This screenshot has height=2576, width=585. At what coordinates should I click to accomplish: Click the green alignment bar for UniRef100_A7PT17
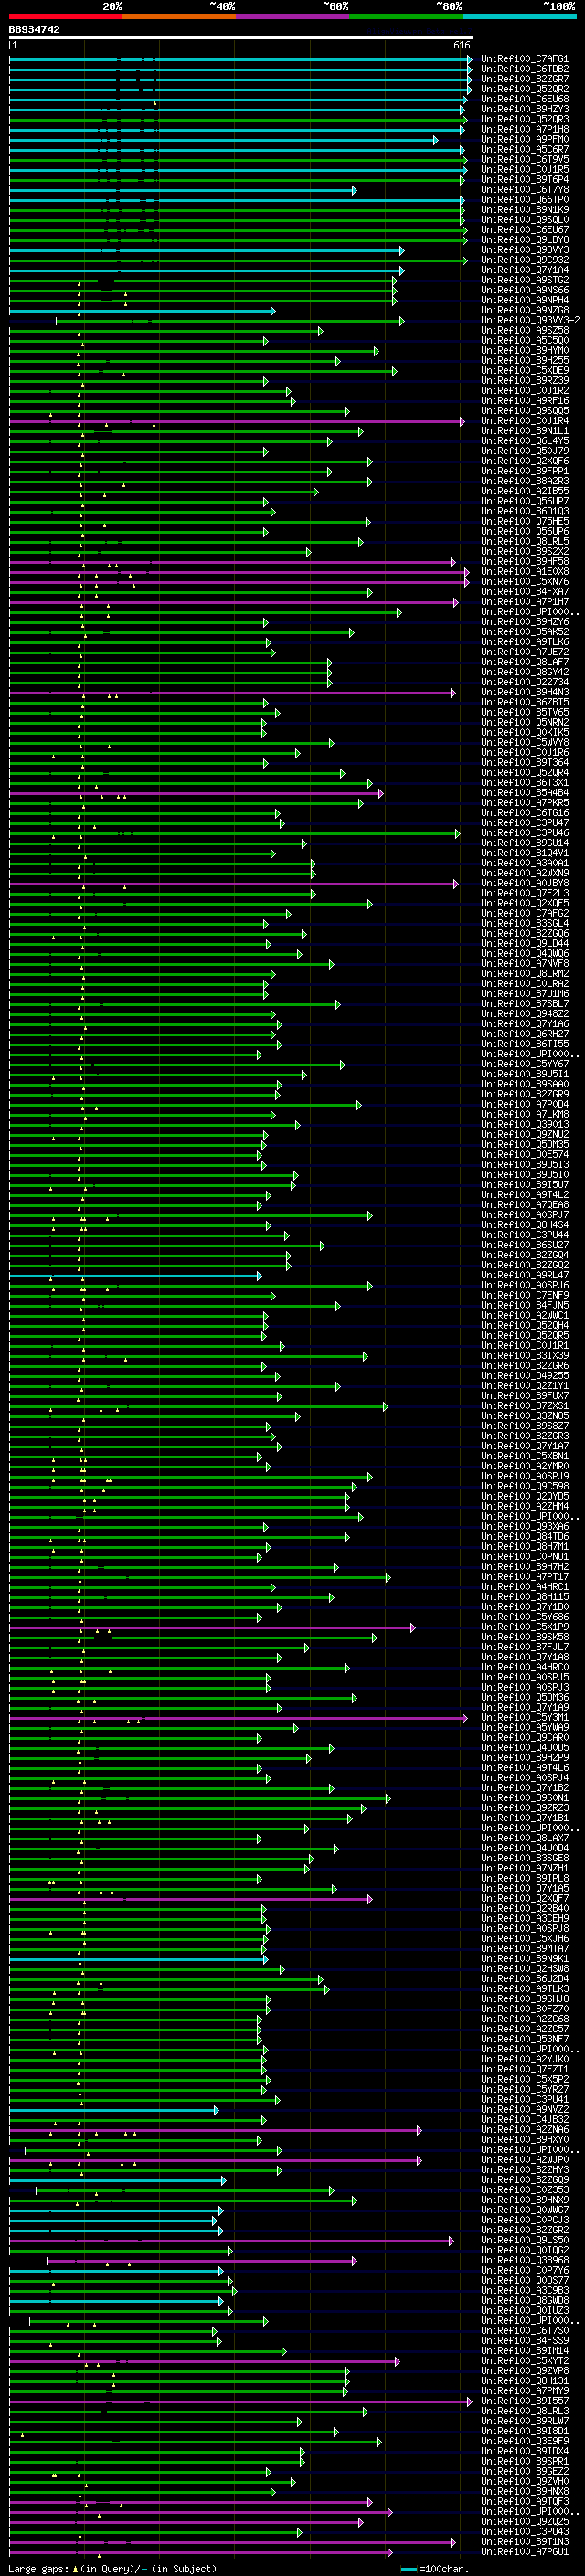(200, 1578)
